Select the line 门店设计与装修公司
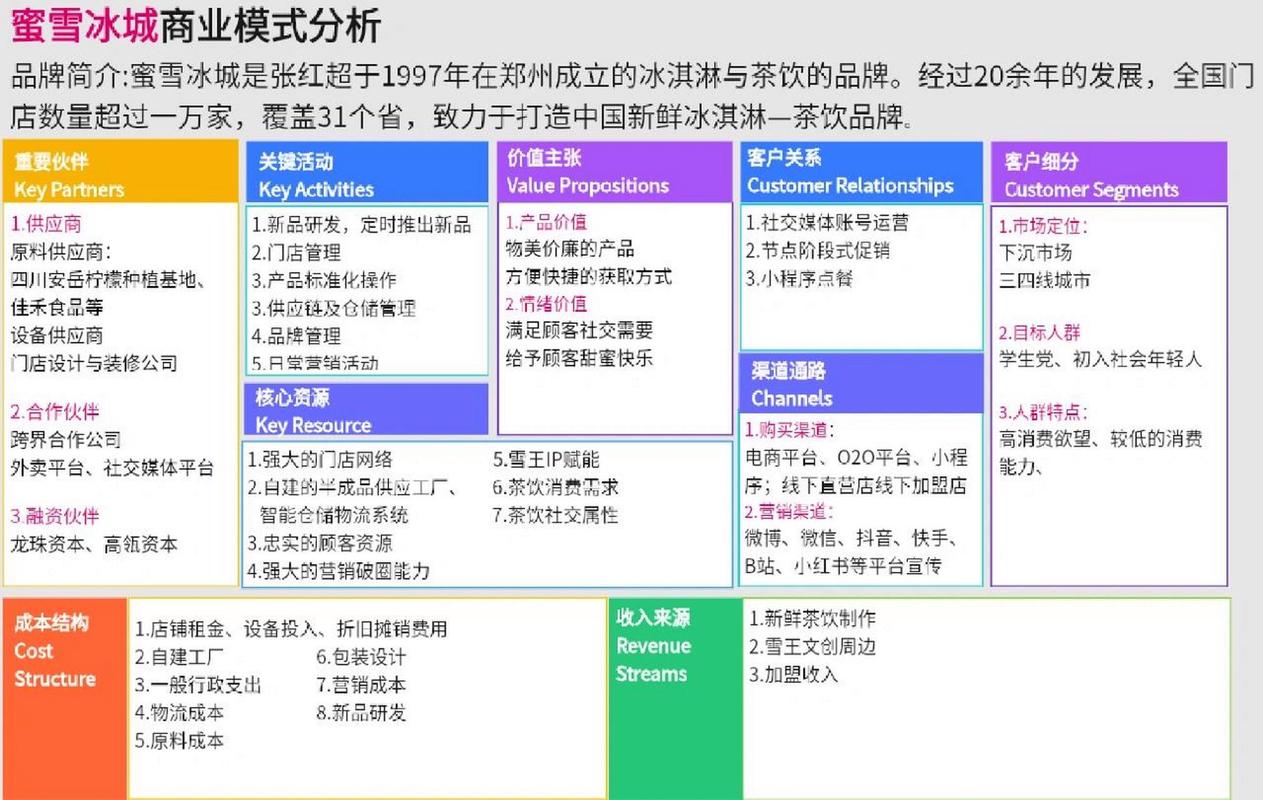The width and height of the screenshot is (1263, 800). coord(94,363)
